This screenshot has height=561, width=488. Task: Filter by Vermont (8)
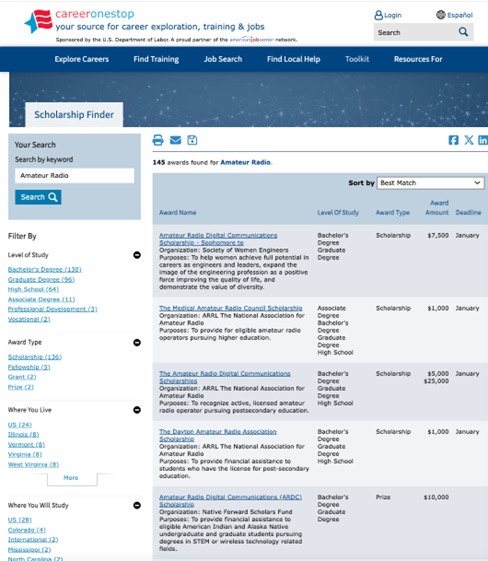coord(26,444)
